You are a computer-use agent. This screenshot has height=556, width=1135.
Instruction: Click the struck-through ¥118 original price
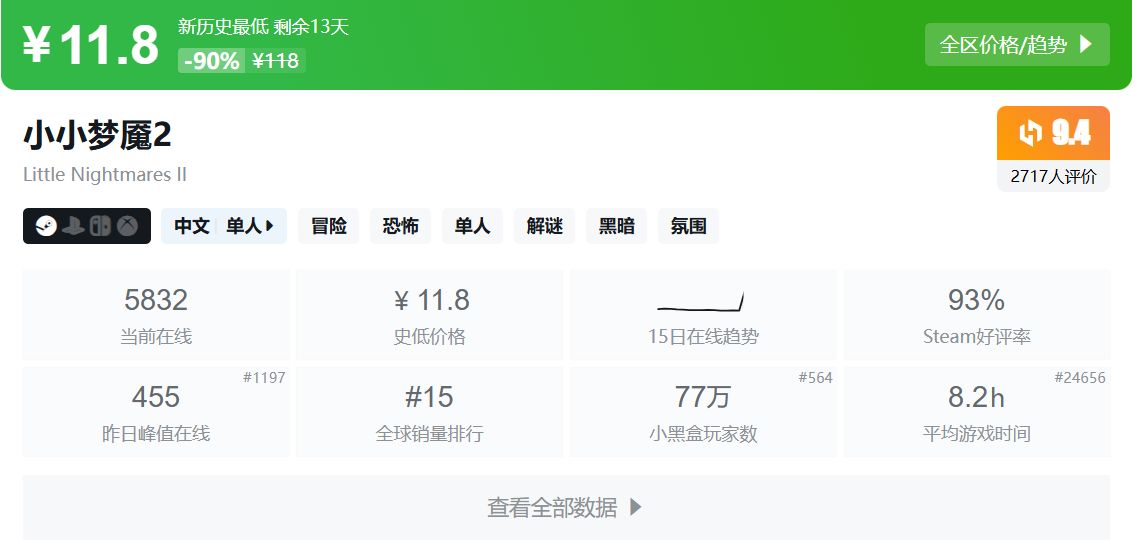[276, 61]
